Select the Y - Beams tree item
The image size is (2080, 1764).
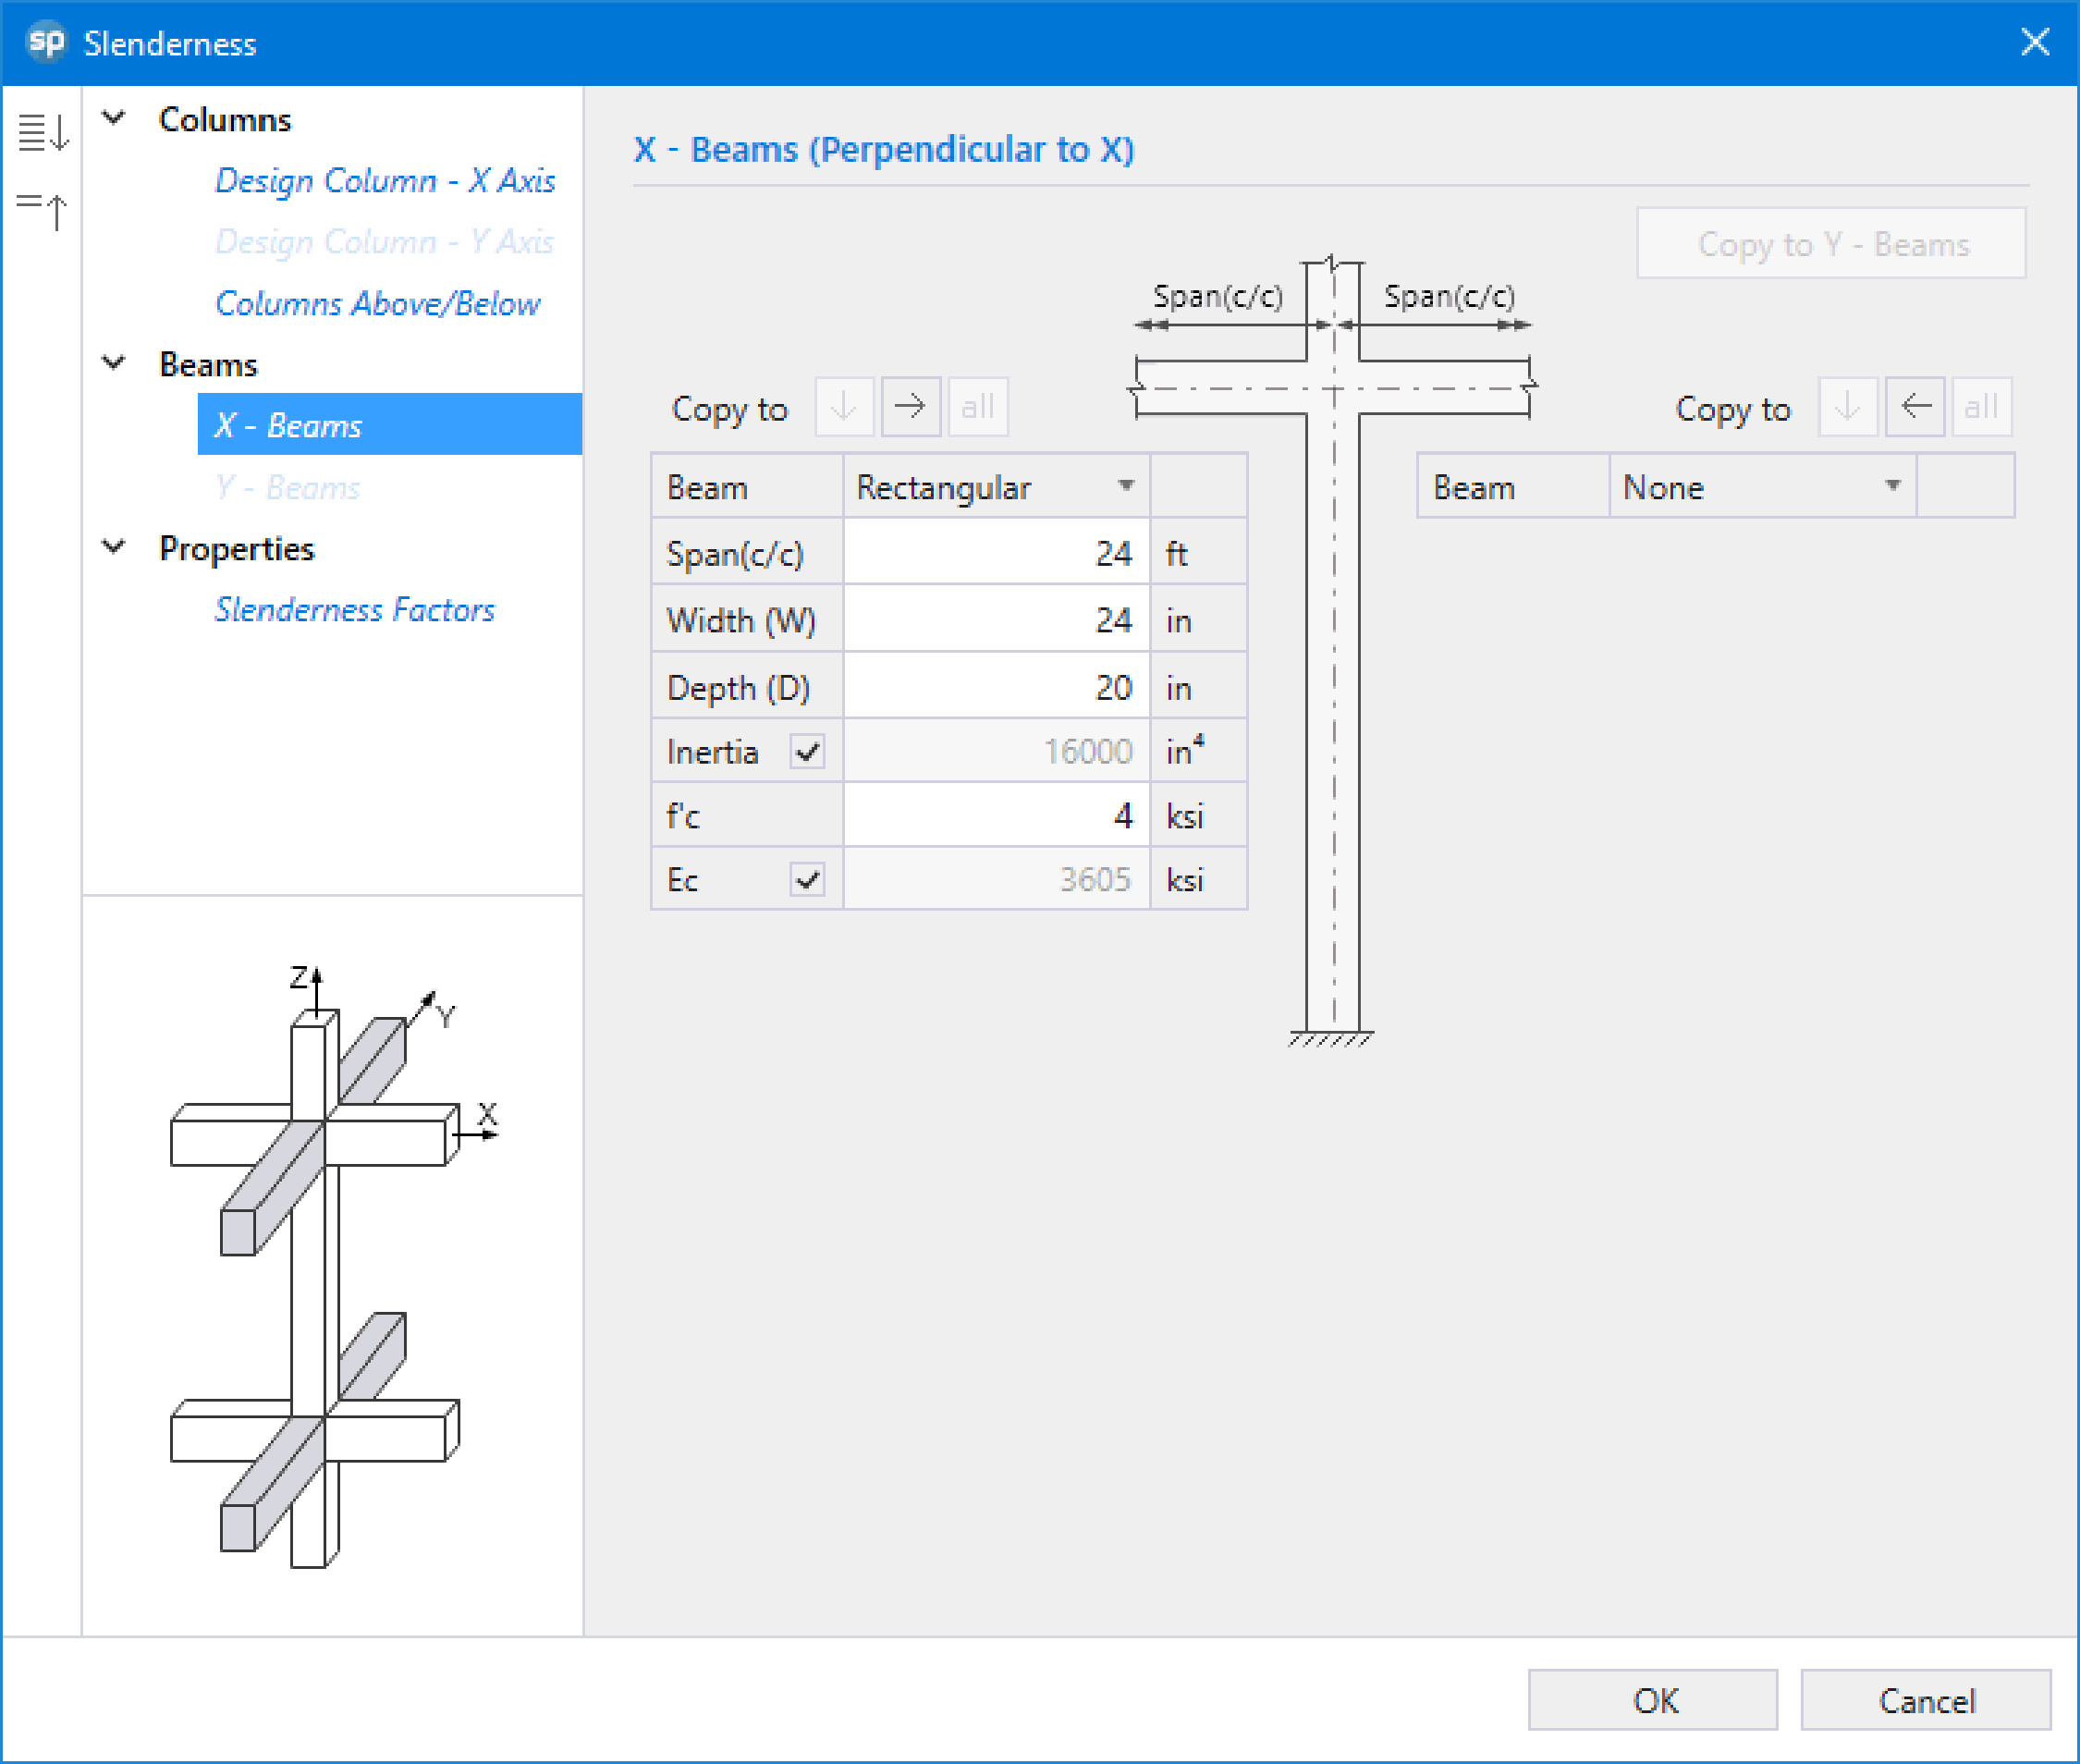(x=288, y=487)
